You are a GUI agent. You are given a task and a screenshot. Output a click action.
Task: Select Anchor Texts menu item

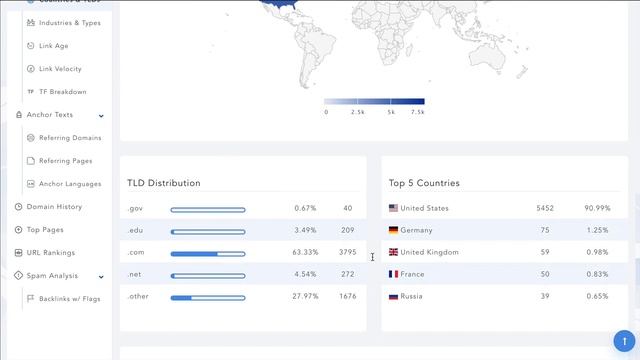tap(50, 115)
